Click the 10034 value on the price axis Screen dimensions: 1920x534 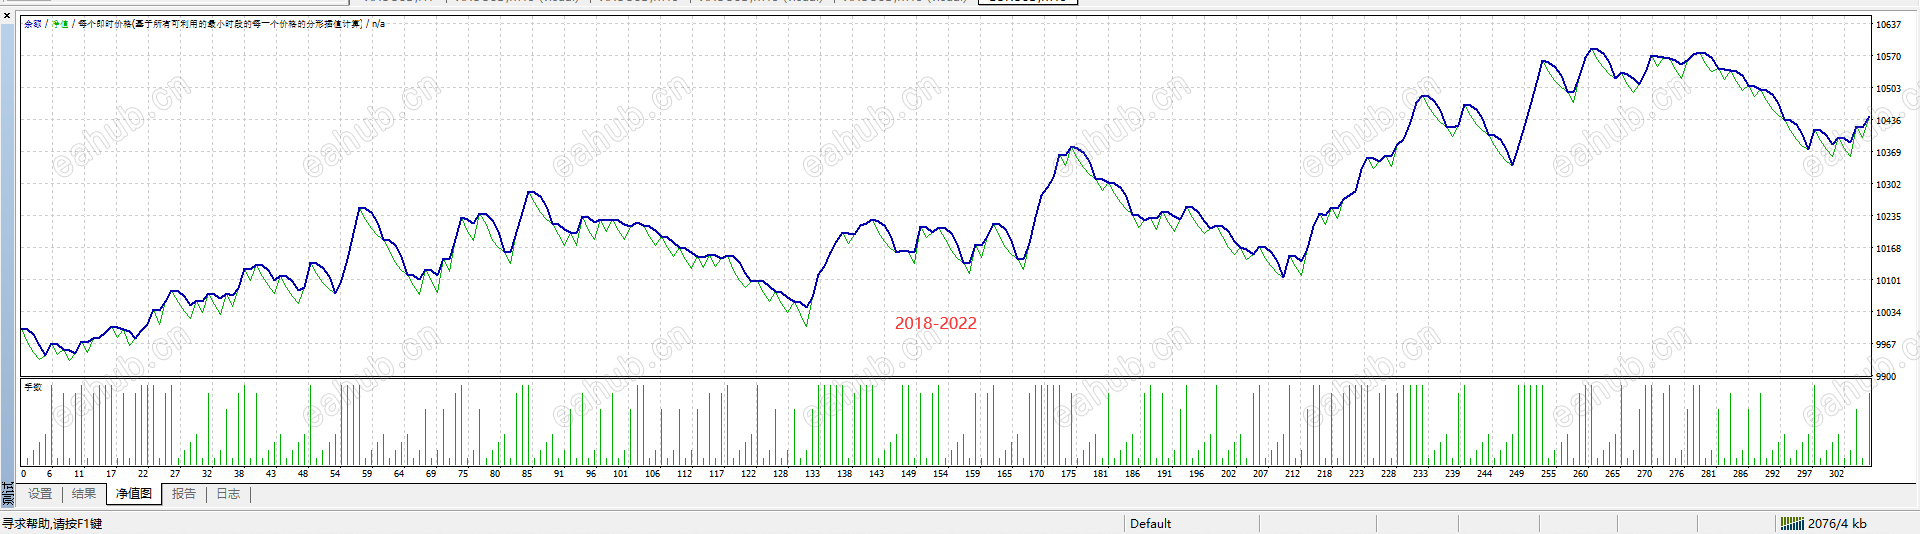point(1888,313)
